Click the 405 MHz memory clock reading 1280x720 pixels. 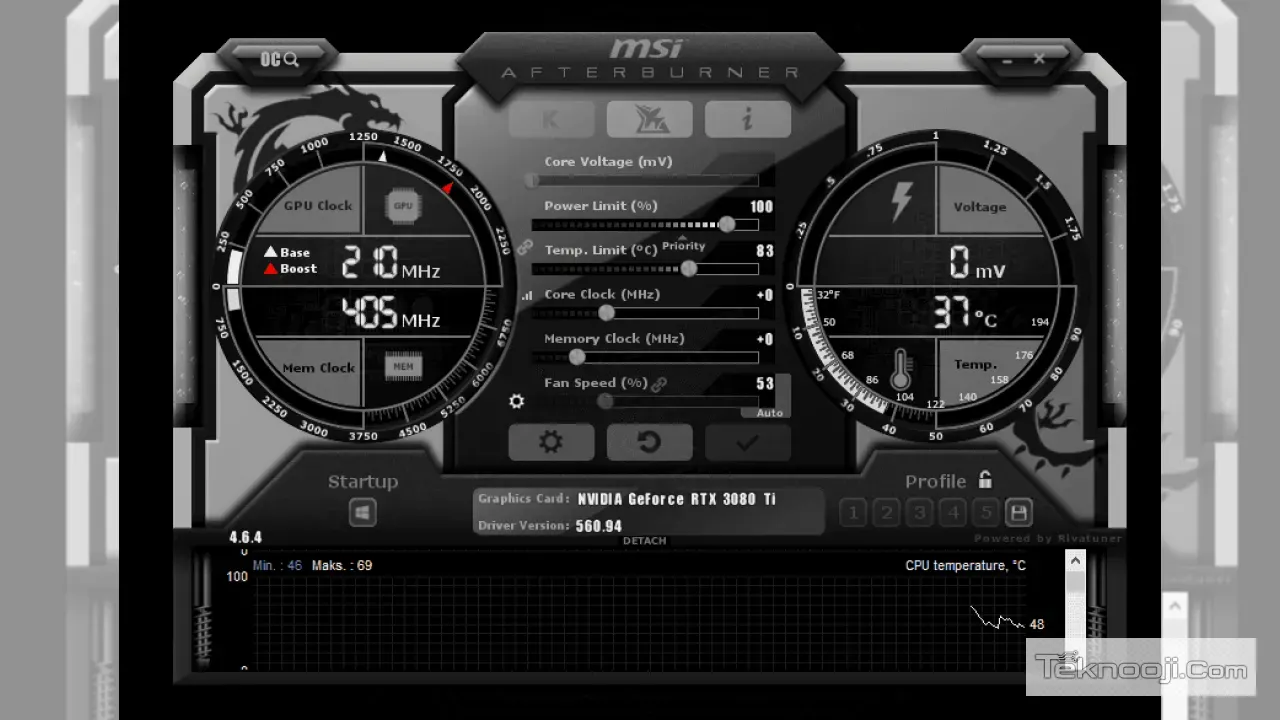point(391,314)
